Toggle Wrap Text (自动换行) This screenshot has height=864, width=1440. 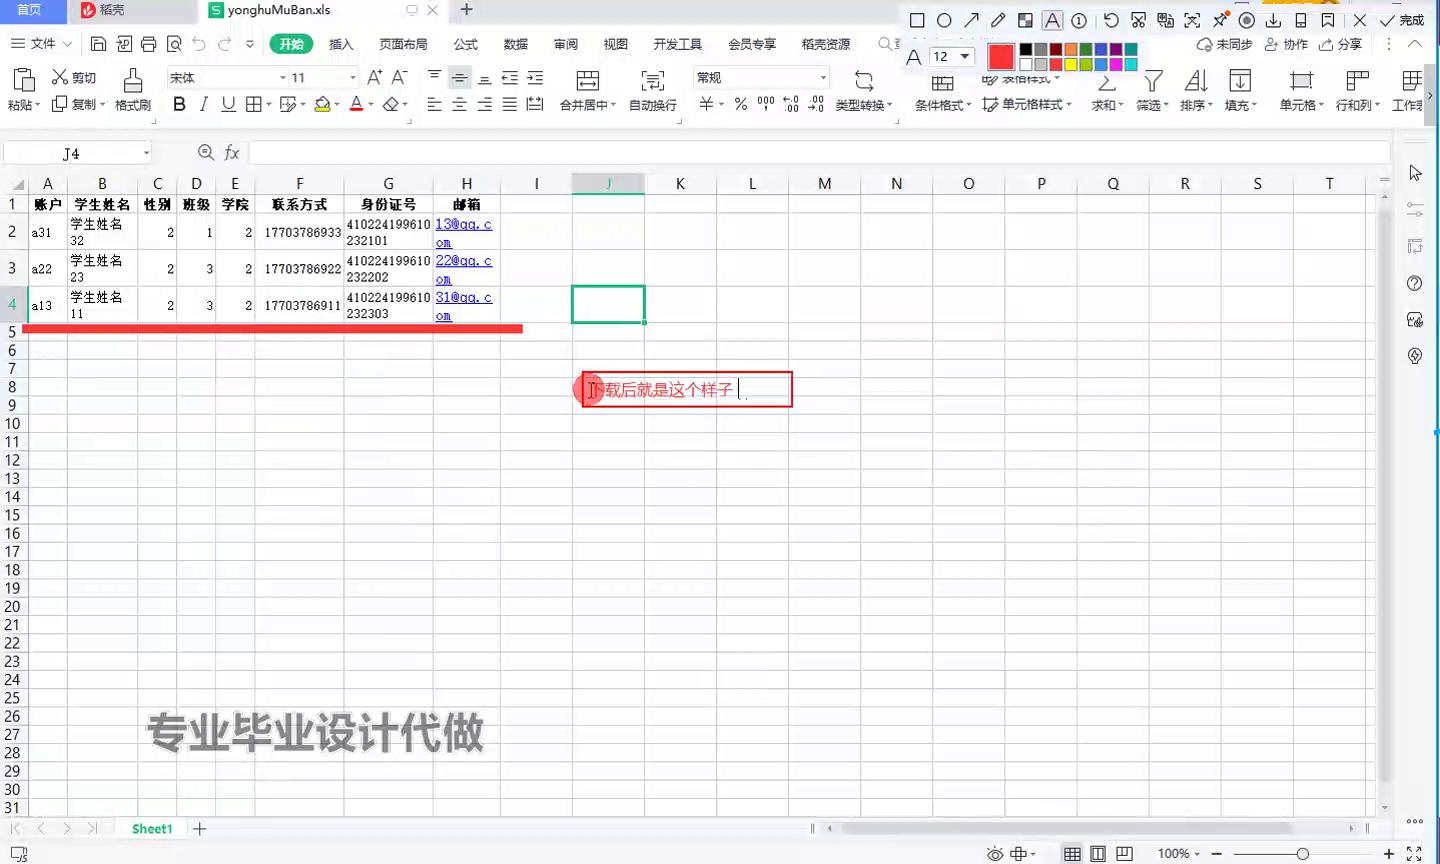[x=652, y=81]
